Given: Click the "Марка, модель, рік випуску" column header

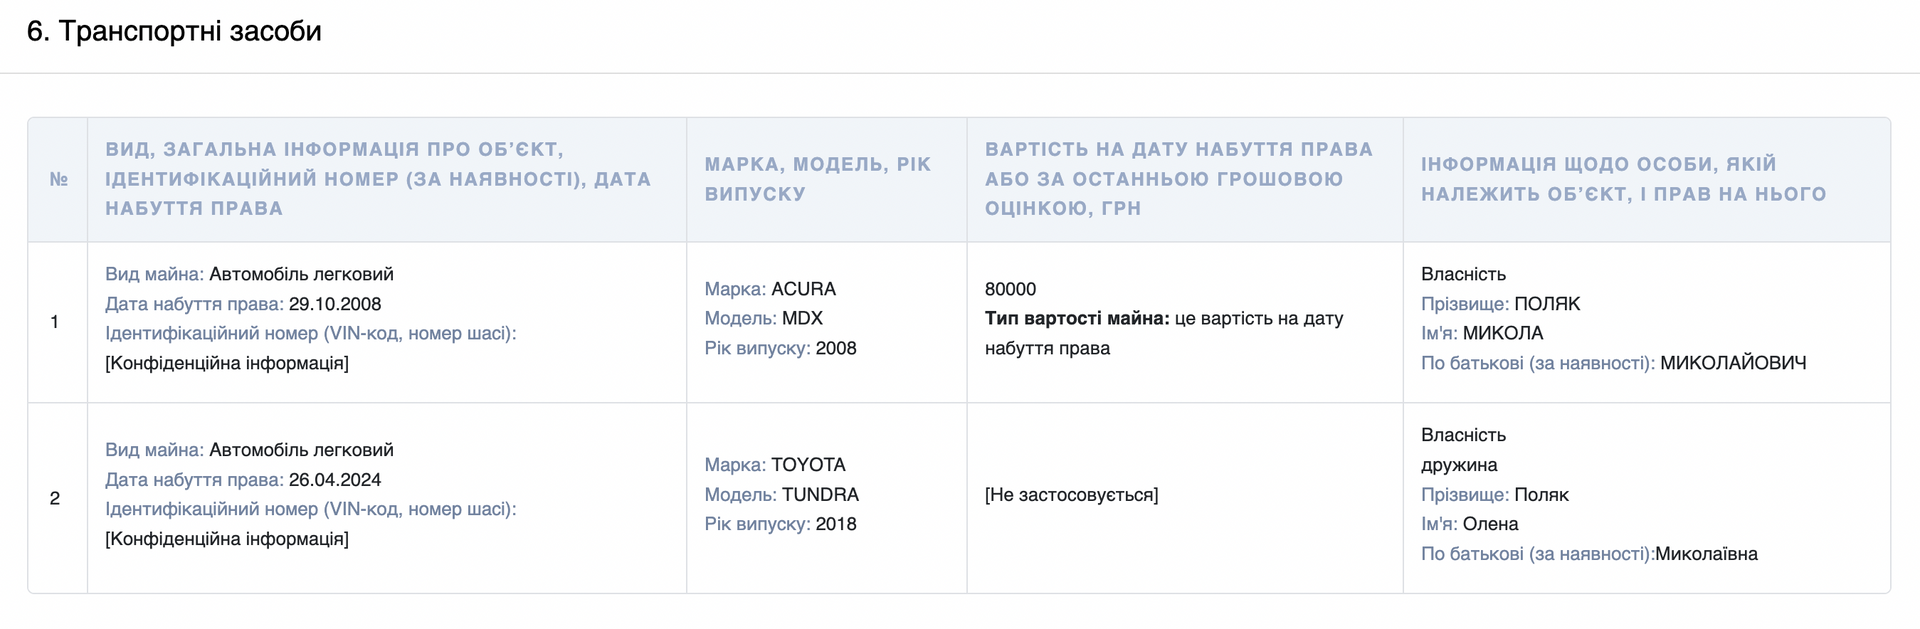Looking at the screenshot, I should point(817,179).
